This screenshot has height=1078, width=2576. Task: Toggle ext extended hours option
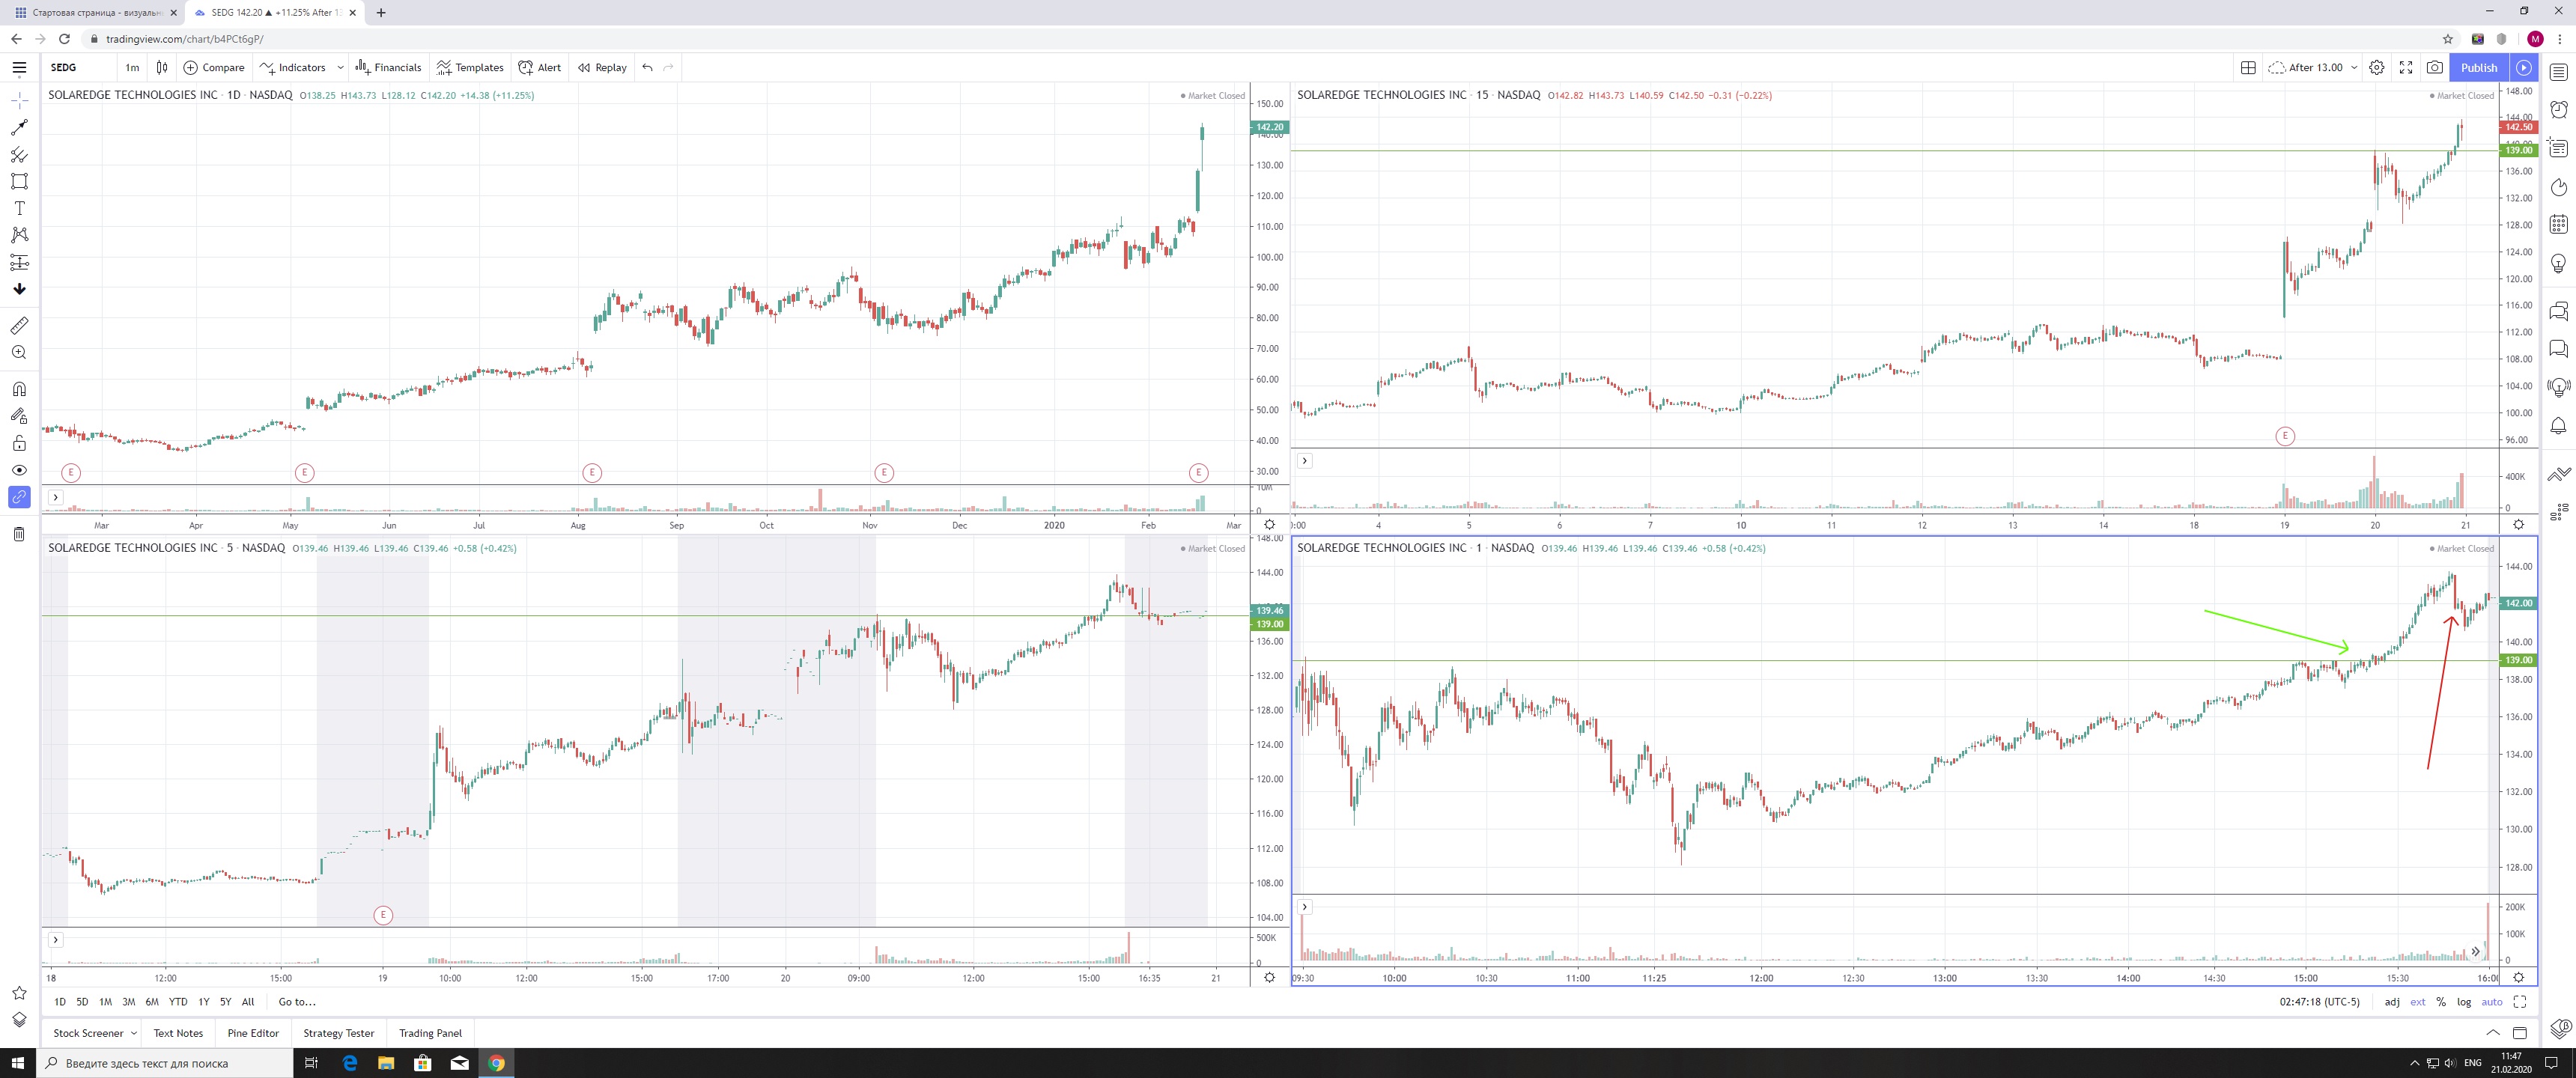tap(2417, 1002)
